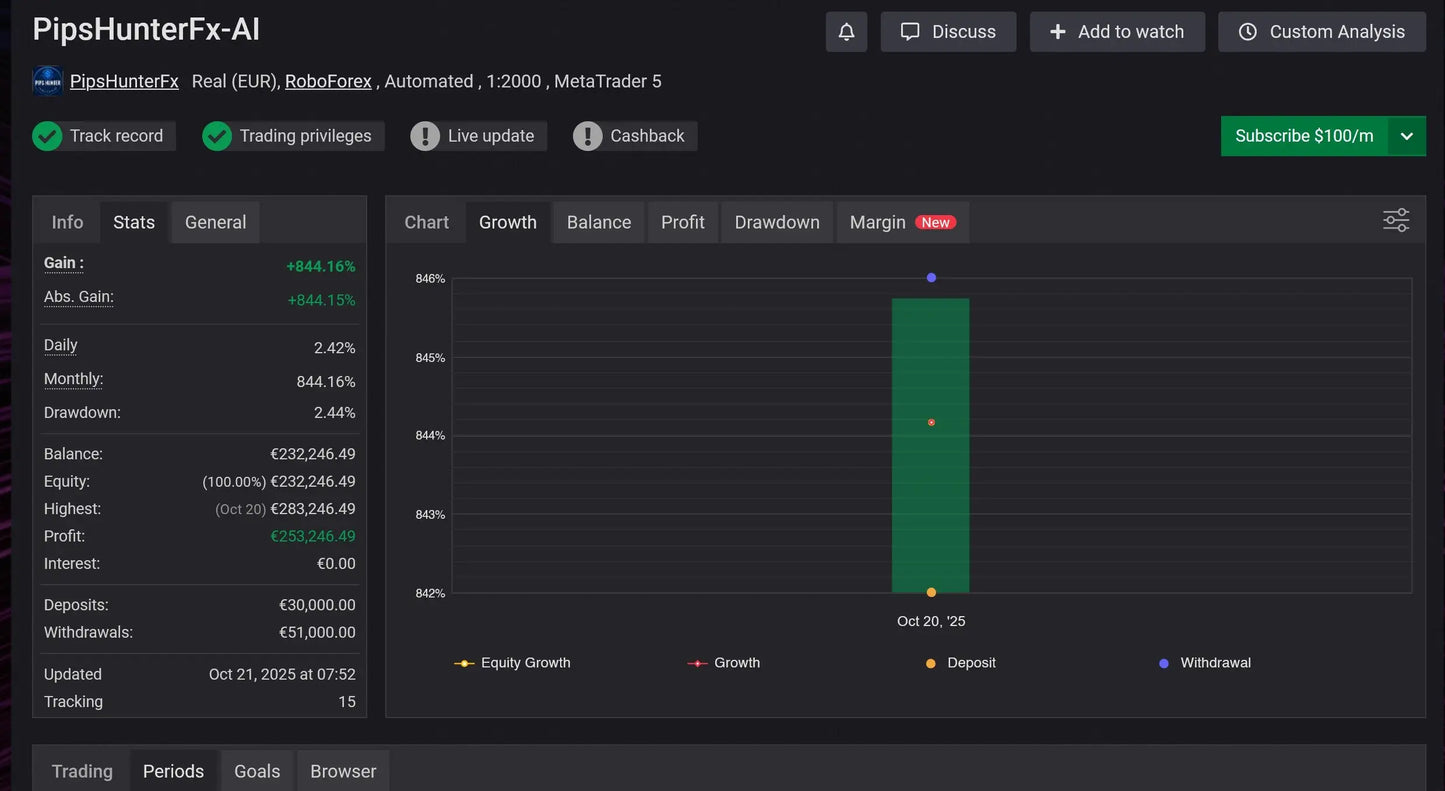Select the Periods tab
Viewport: 1445px width, 791px height.
pos(173,771)
